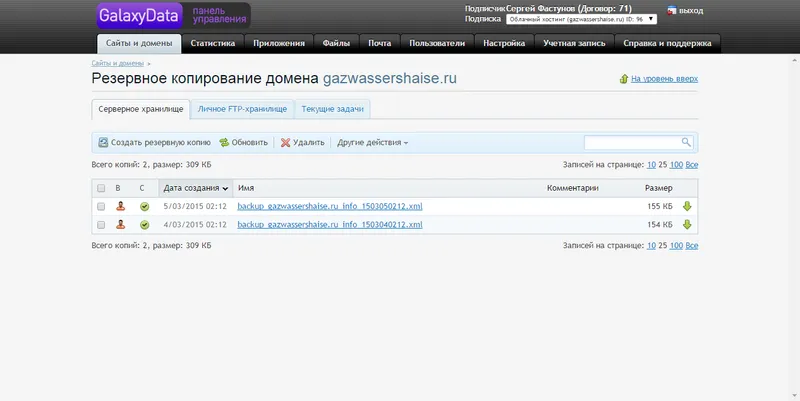Image resolution: width=800 pixels, height=401 pixels.
Task: Click the size value 154 КБ
Action: tap(660, 224)
